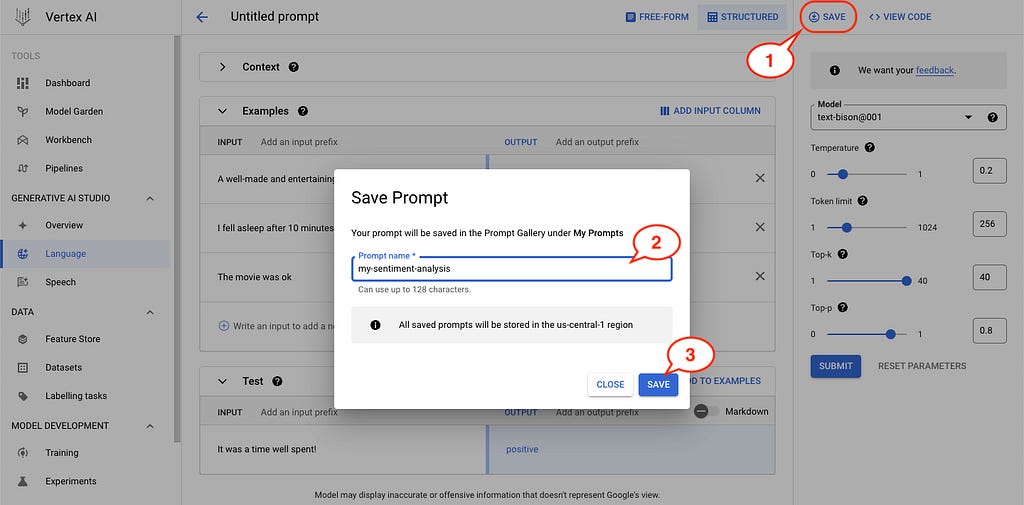Remove the 'The movie was ok' example row

pyautogui.click(x=760, y=276)
